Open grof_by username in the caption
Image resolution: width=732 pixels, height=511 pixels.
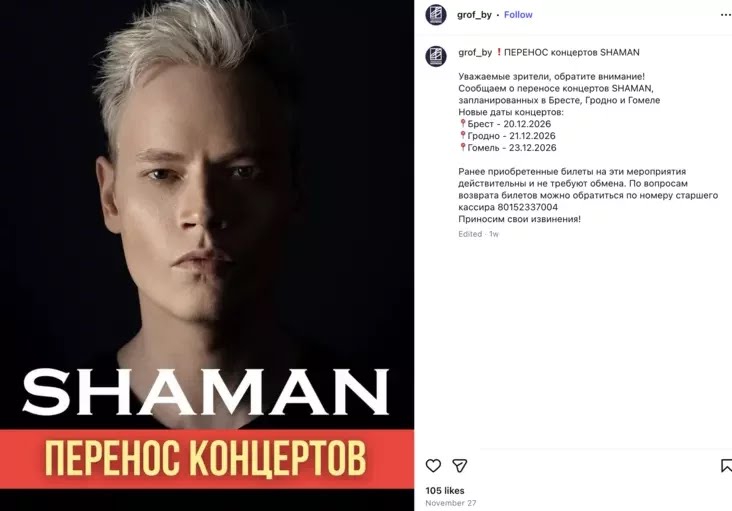point(475,52)
